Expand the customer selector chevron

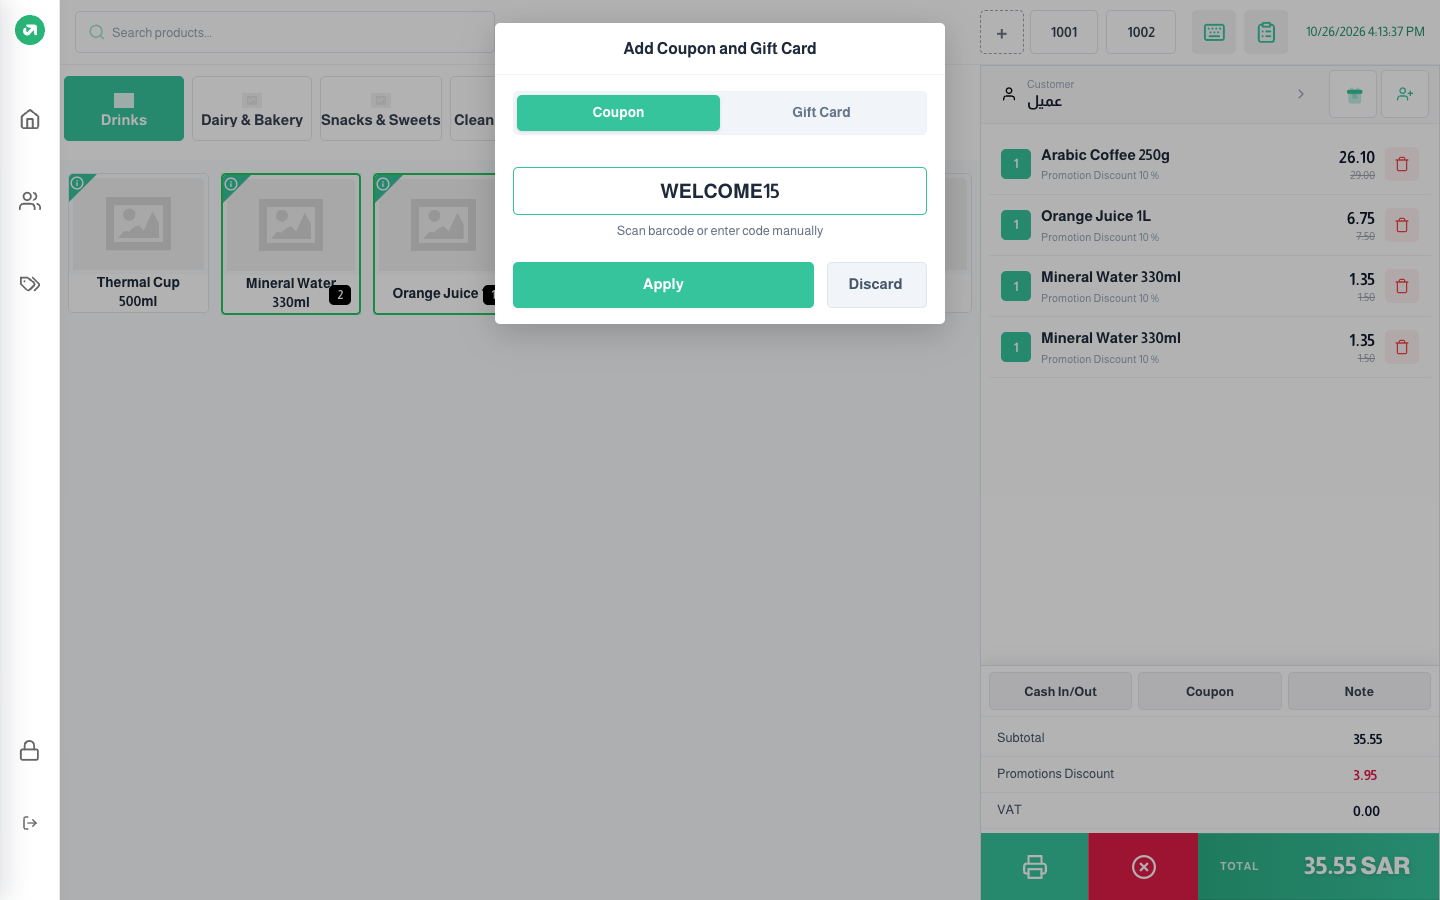[x=1301, y=94]
